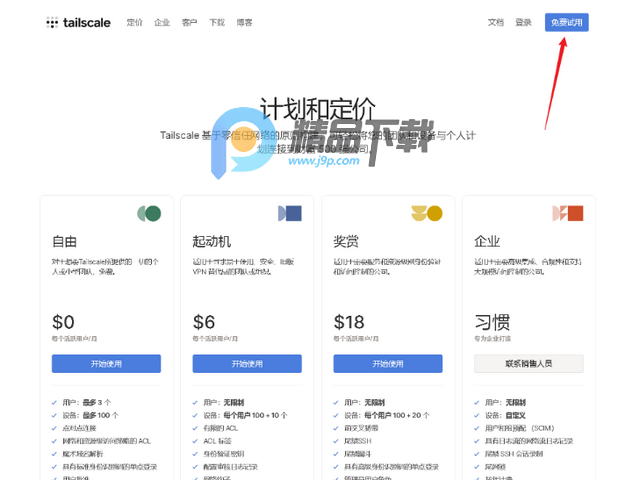Click the 起动机 plan title

tap(212, 242)
